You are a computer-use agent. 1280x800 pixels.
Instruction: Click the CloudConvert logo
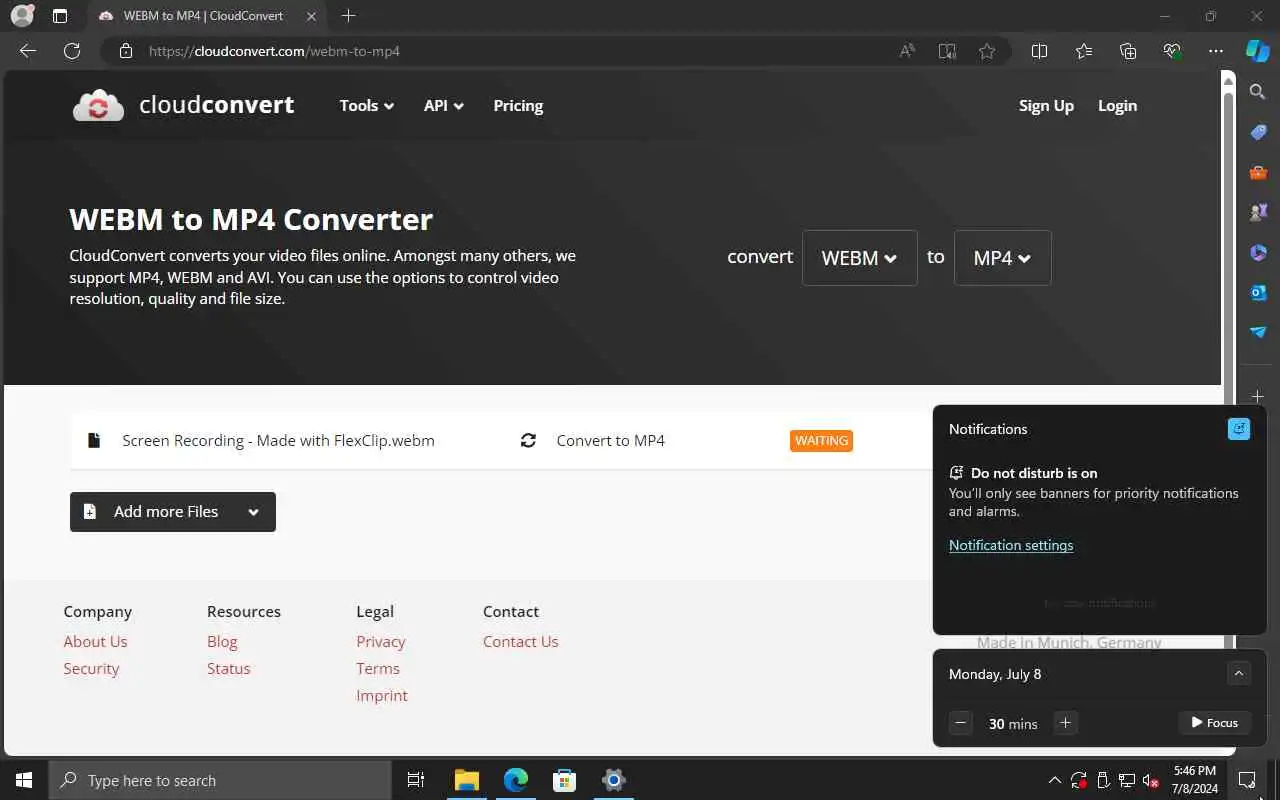point(183,105)
